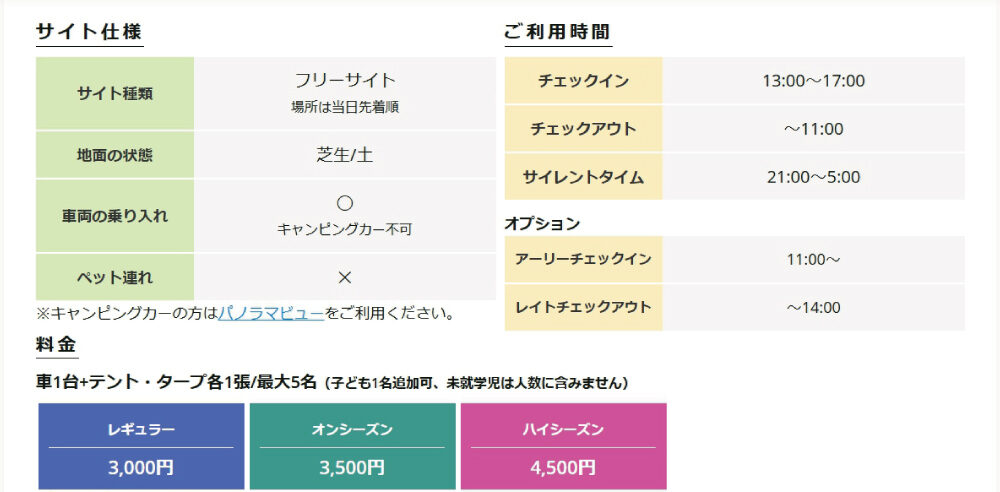This screenshot has height=492, width=1000.
Task: Click the レイトチェックアウト option row
Action: pyautogui.click(x=735, y=308)
